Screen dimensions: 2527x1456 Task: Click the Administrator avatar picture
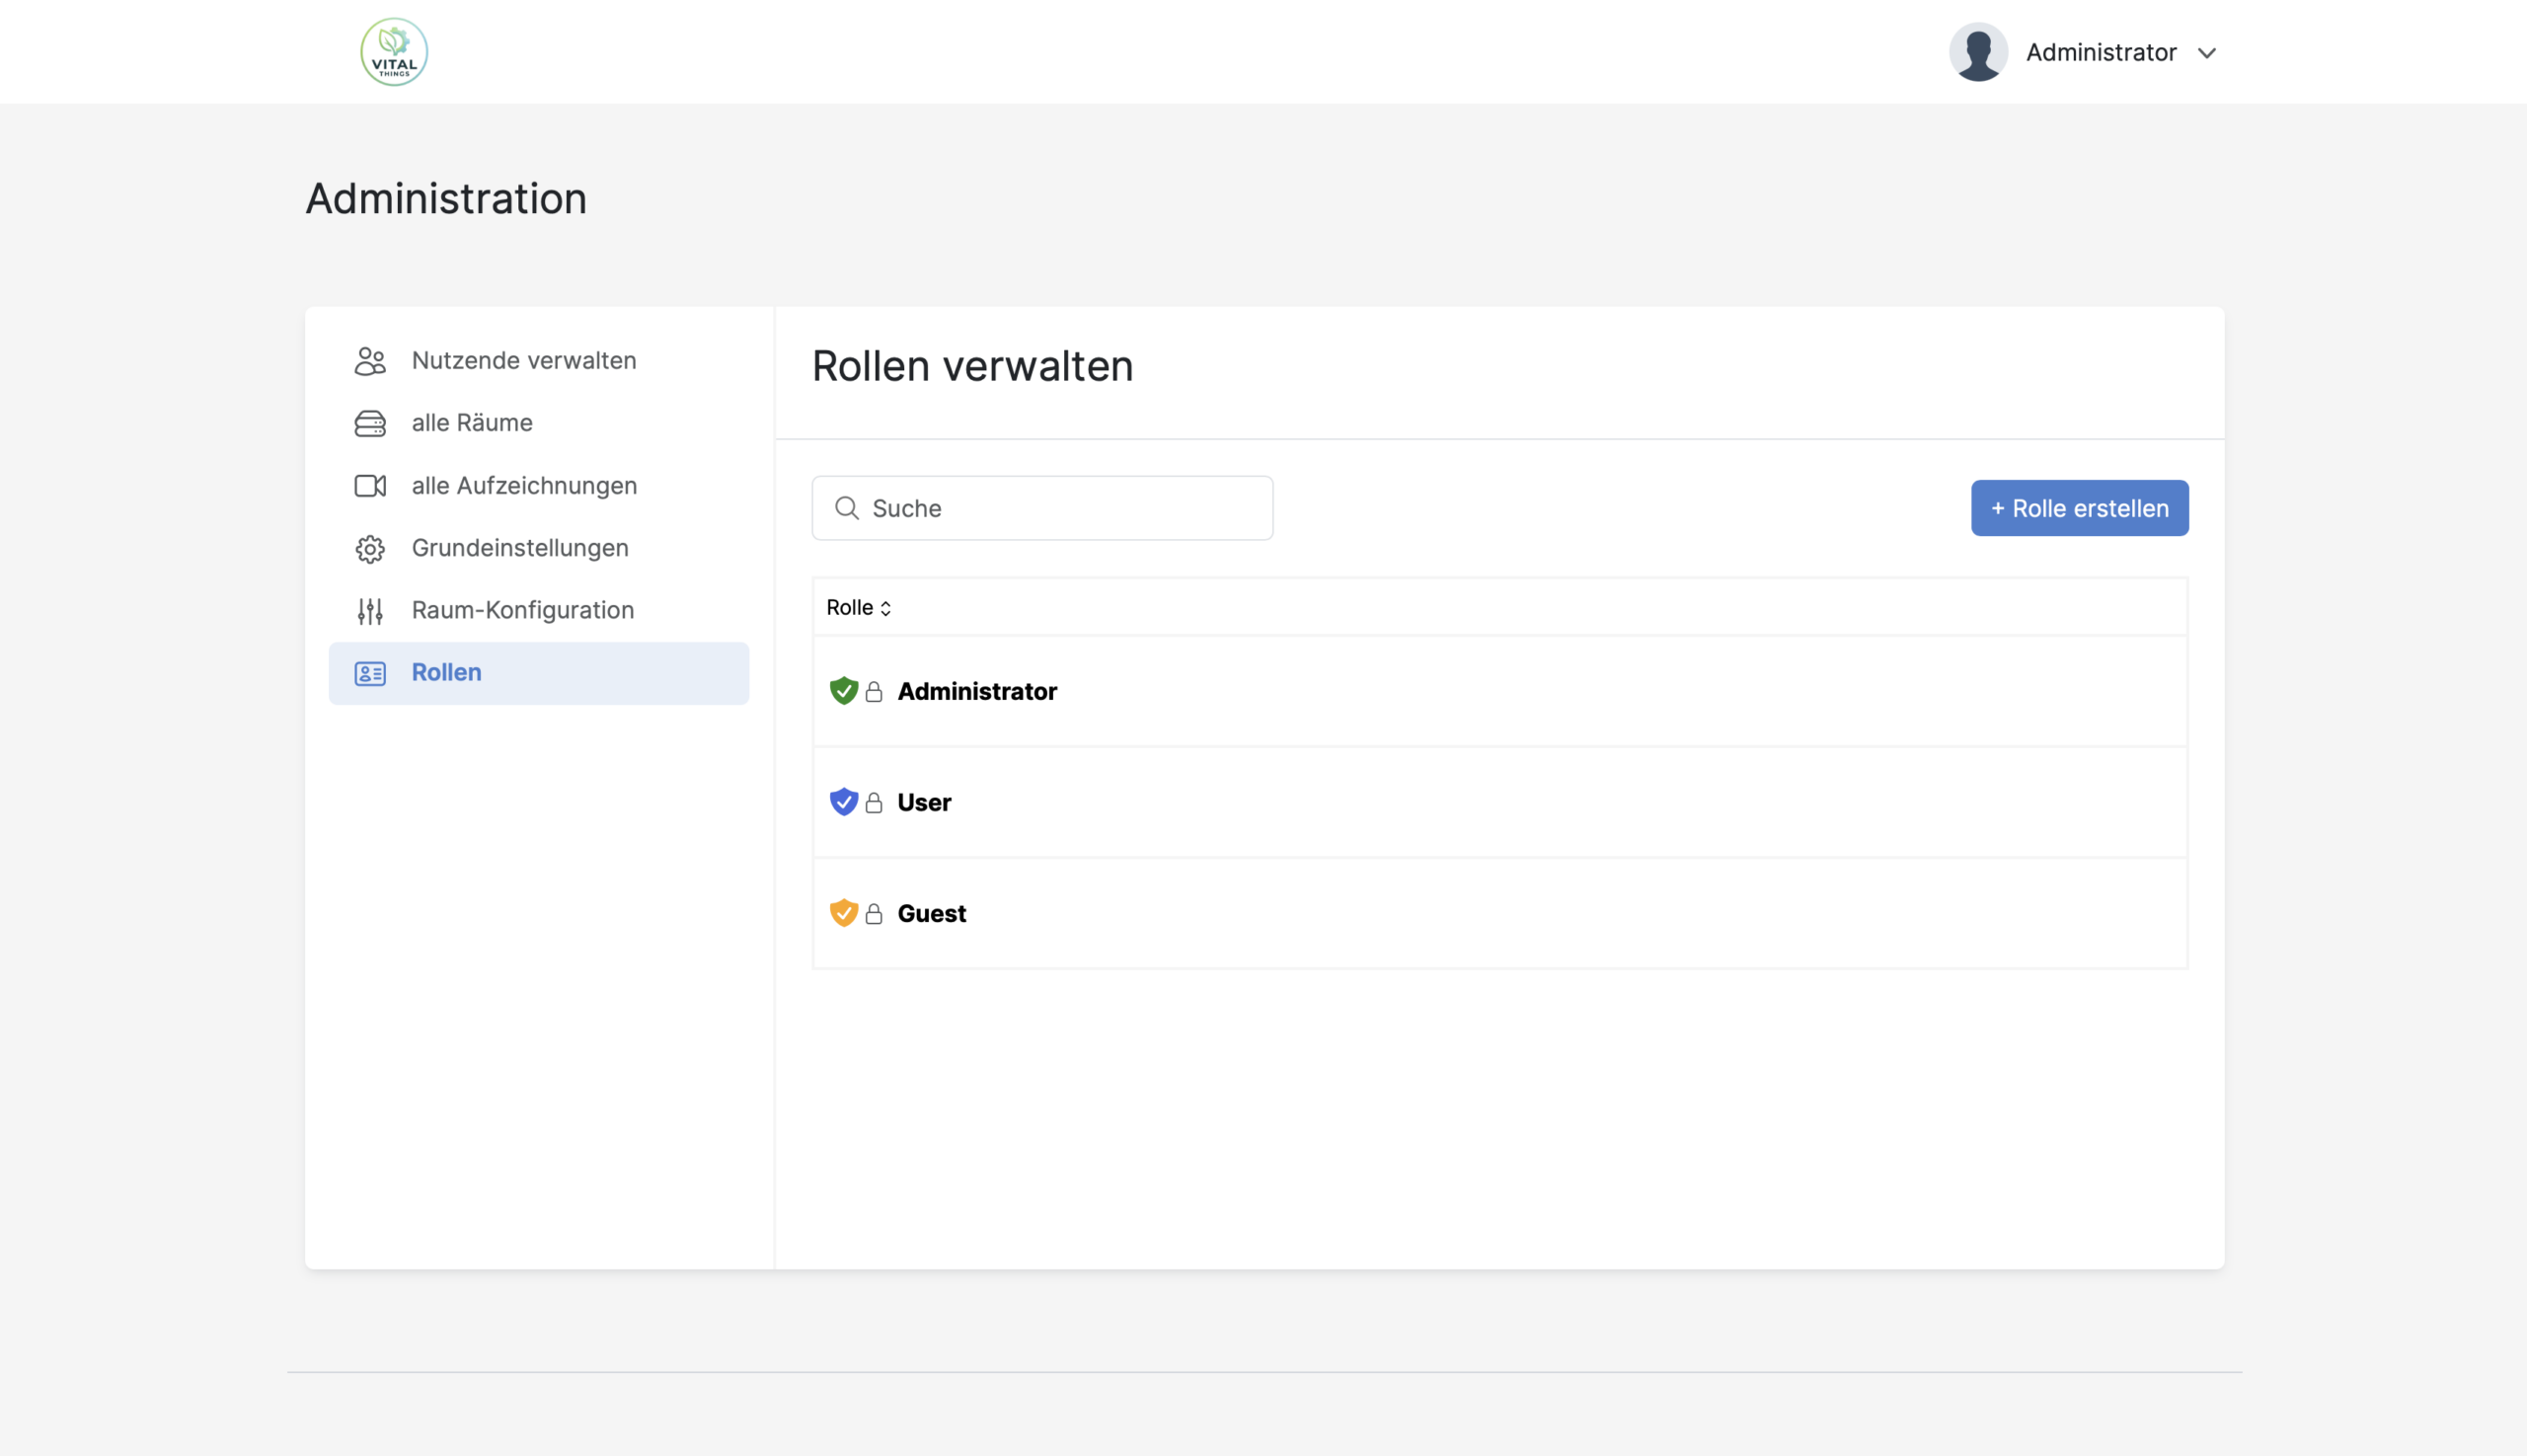[1977, 52]
